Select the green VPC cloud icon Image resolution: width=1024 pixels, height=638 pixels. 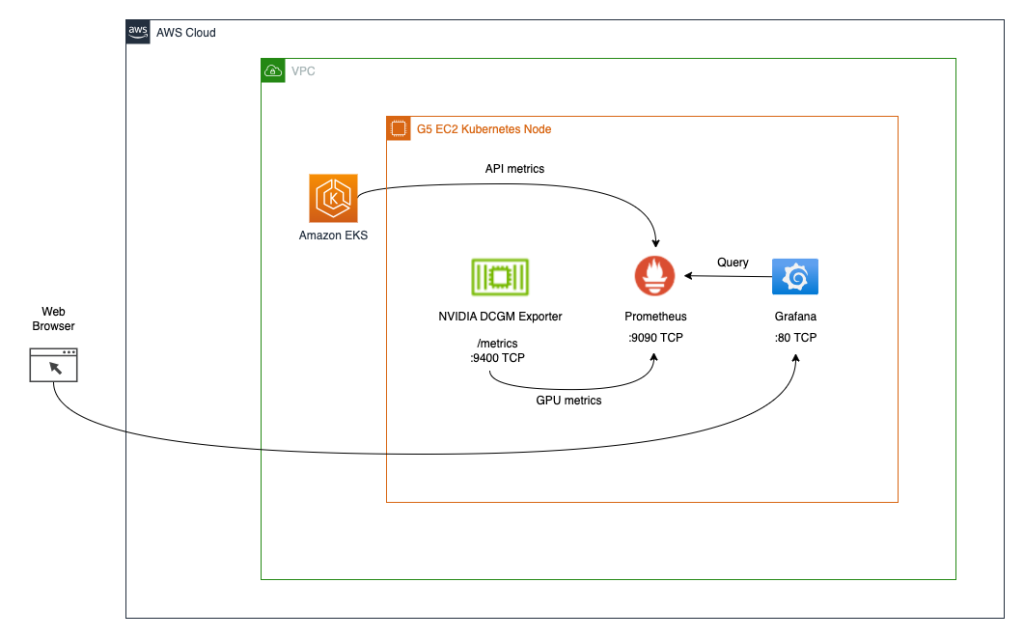tap(271, 71)
